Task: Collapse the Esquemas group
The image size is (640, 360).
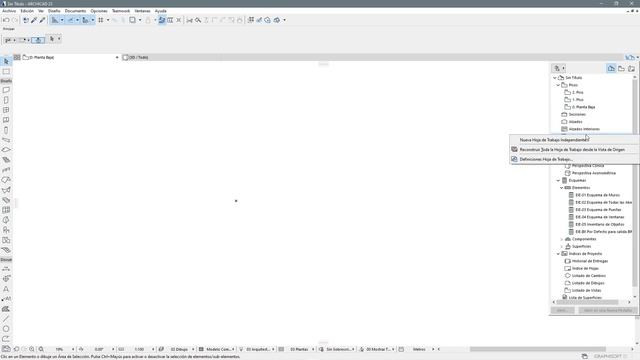Action: coord(558,180)
